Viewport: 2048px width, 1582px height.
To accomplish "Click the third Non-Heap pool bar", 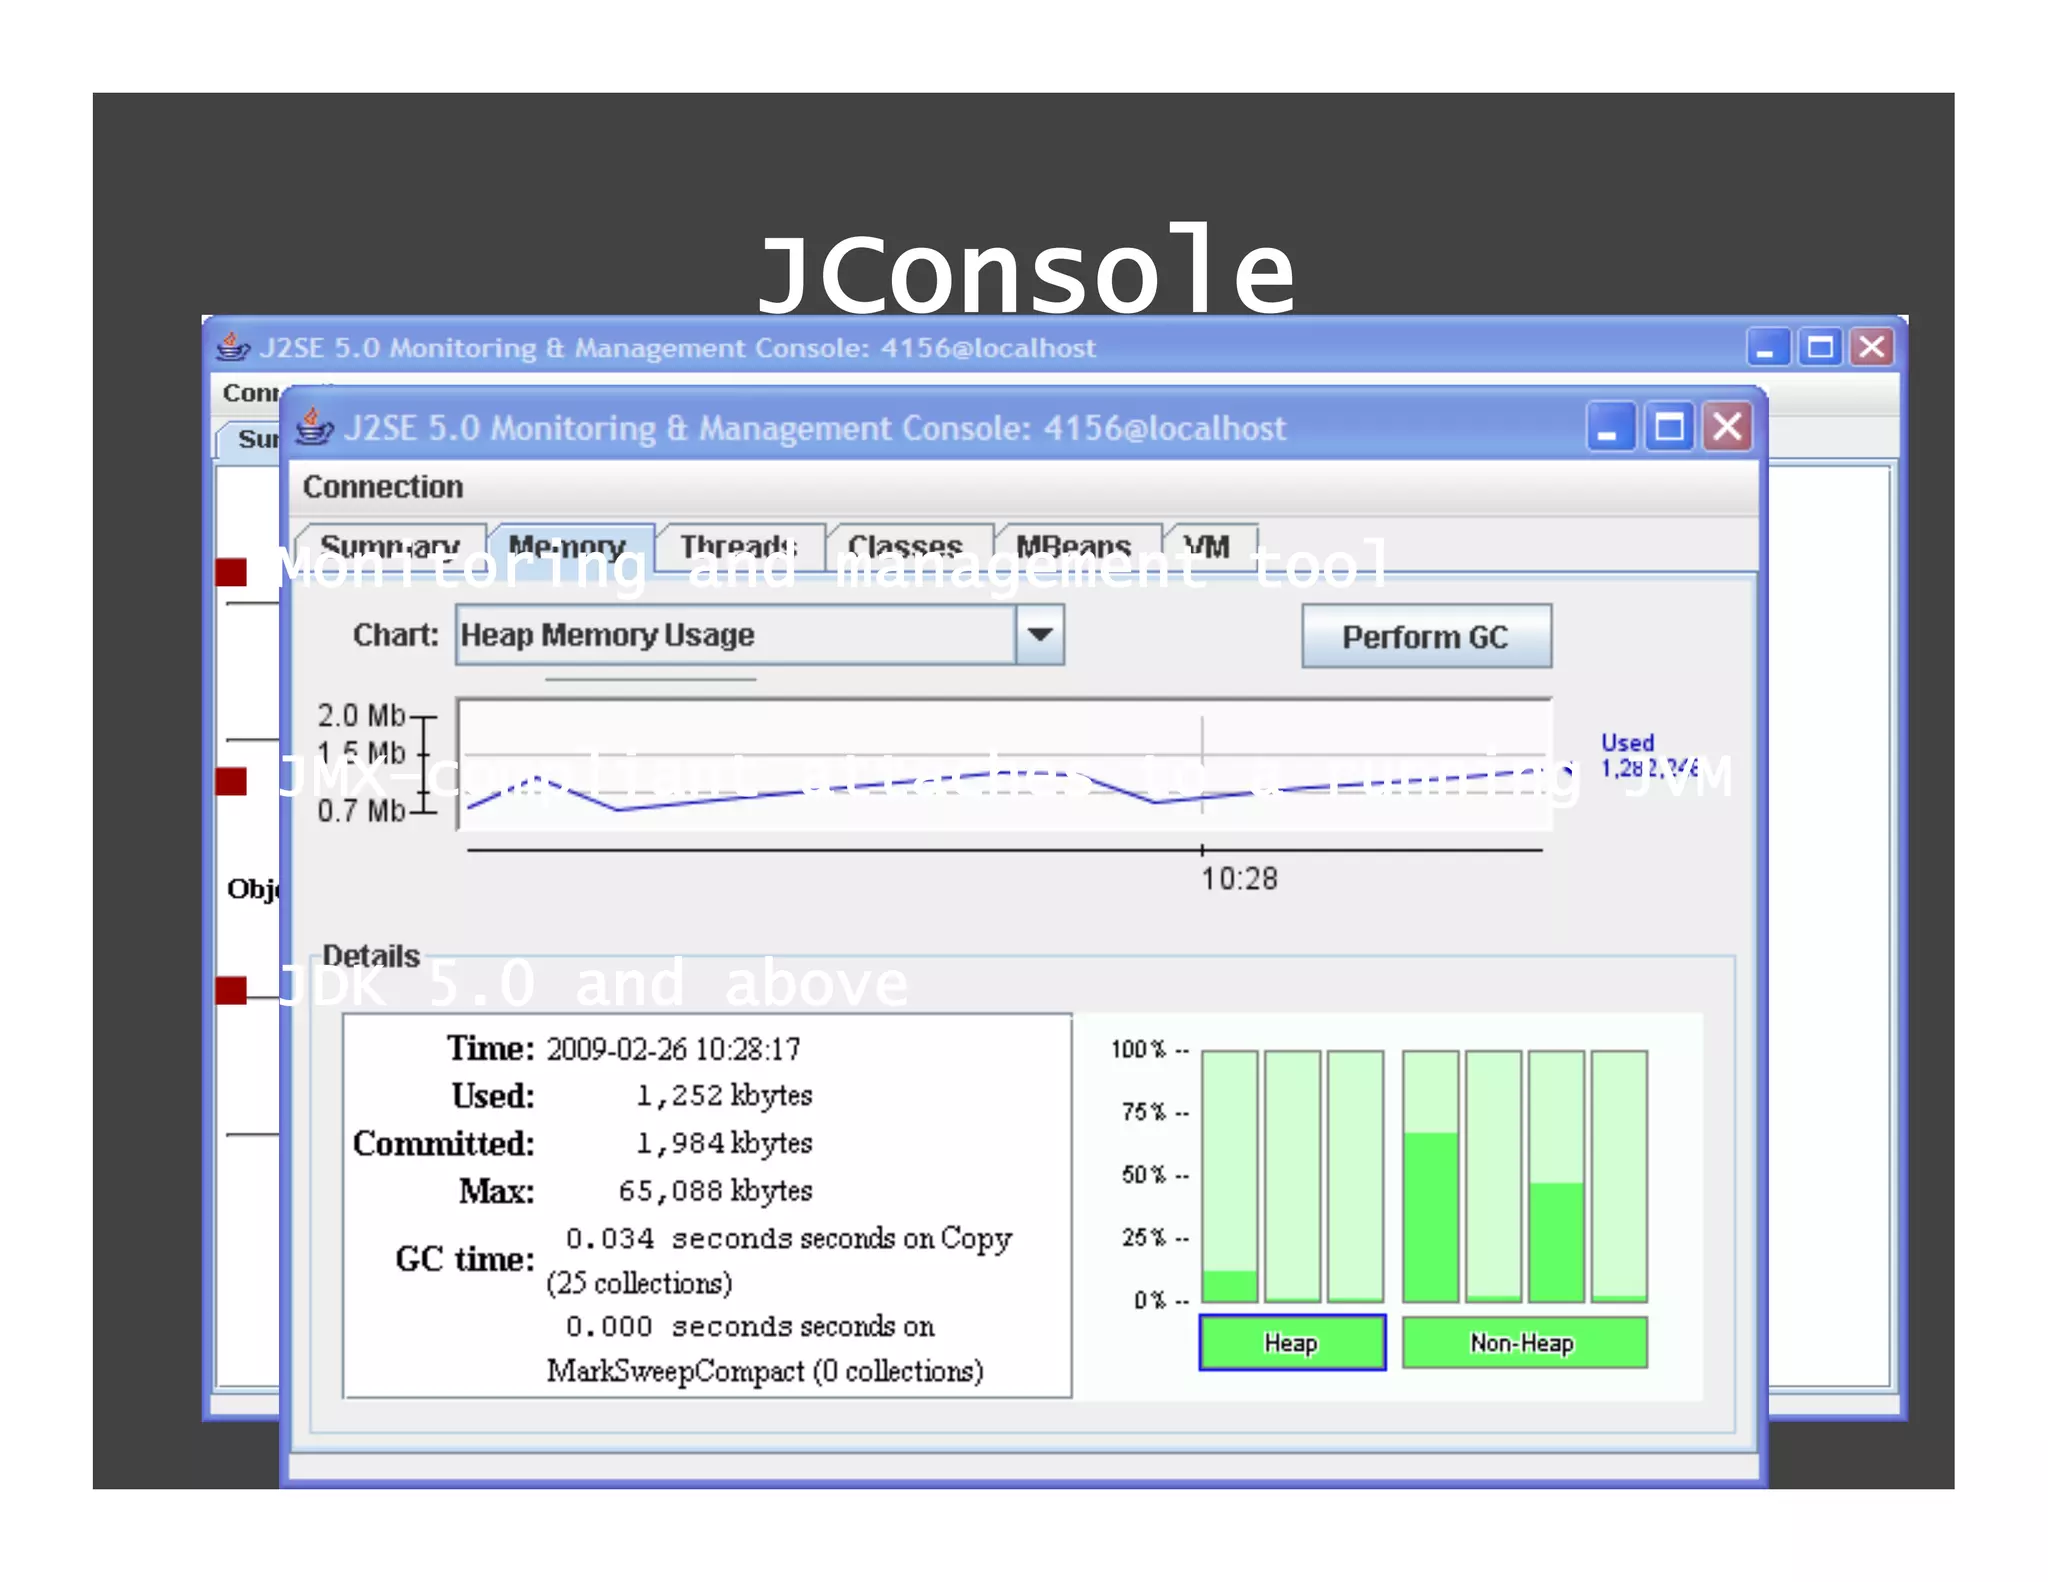I will (x=1556, y=1176).
